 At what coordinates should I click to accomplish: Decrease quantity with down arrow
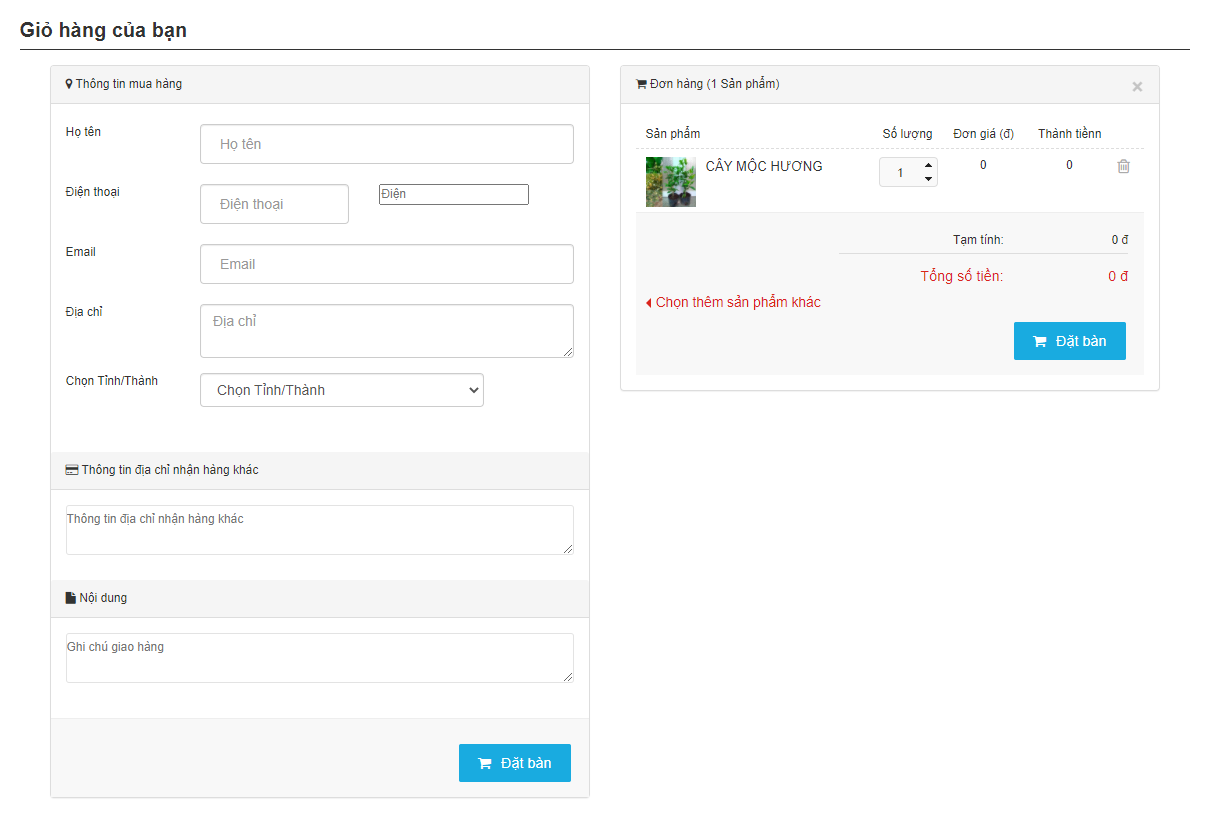click(x=928, y=179)
